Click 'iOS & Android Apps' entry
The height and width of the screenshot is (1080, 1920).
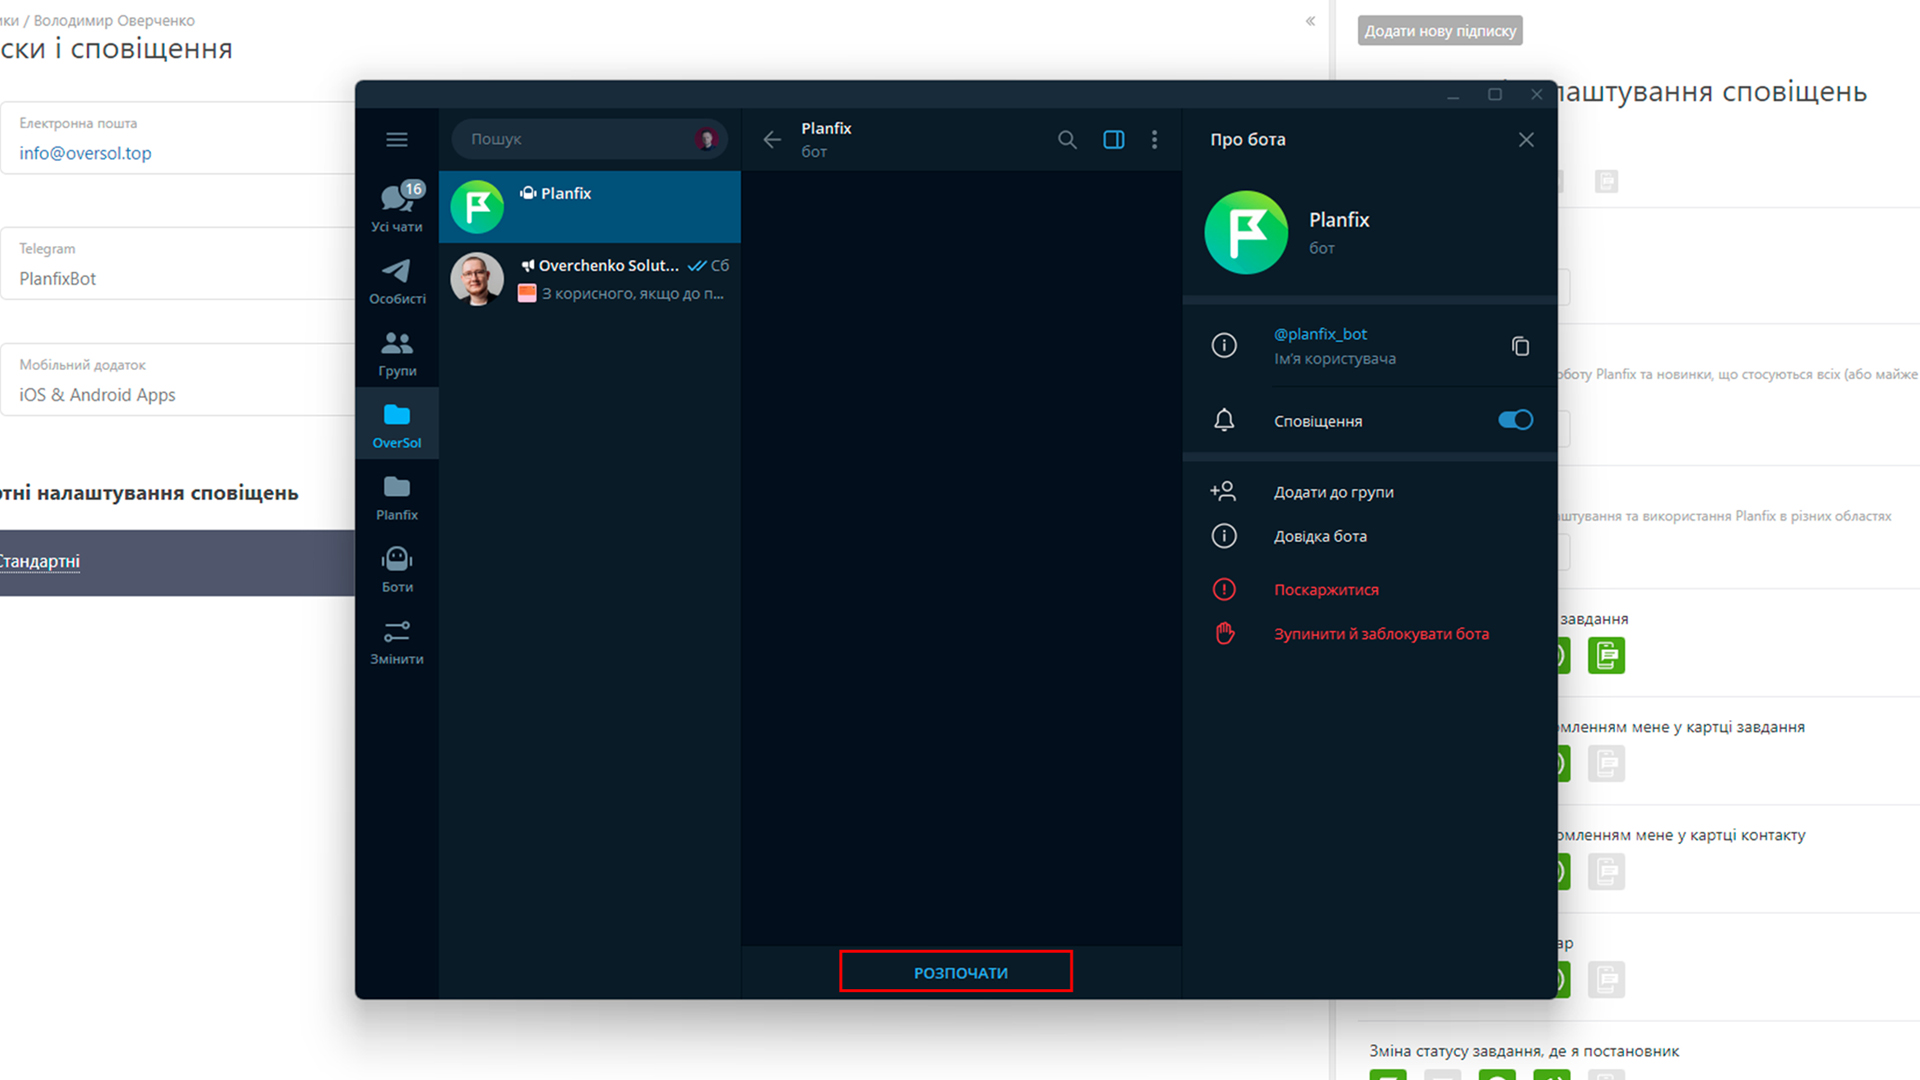click(97, 395)
